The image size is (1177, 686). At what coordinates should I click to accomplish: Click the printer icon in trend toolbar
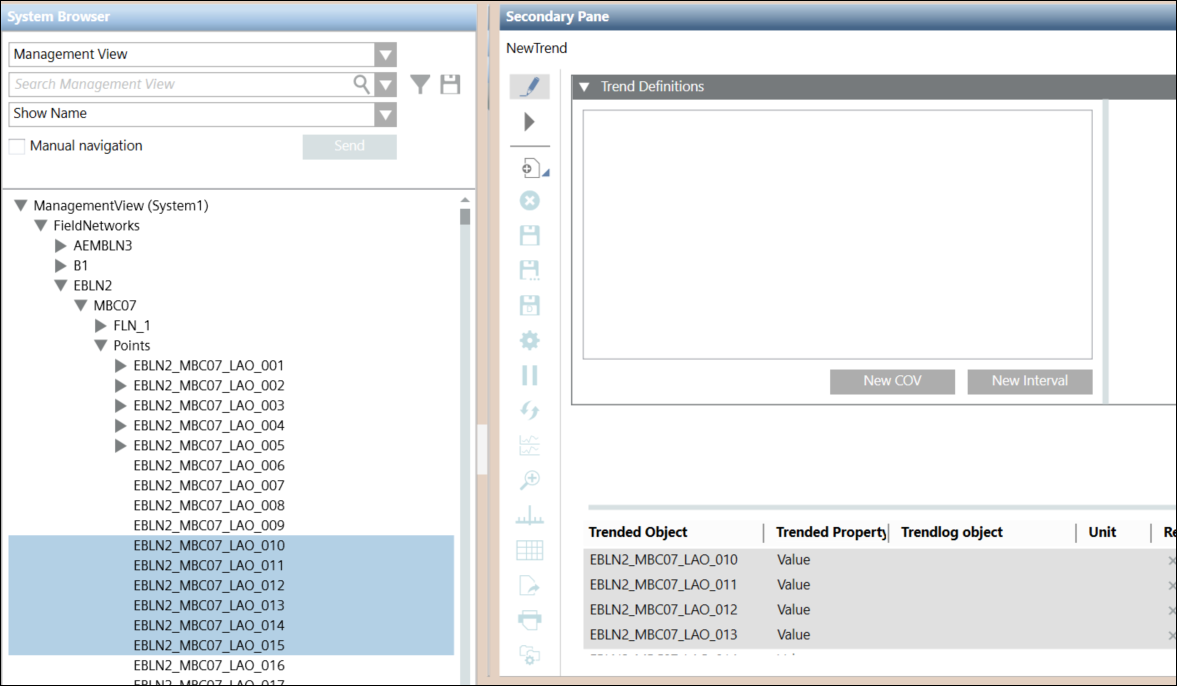tap(530, 620)
